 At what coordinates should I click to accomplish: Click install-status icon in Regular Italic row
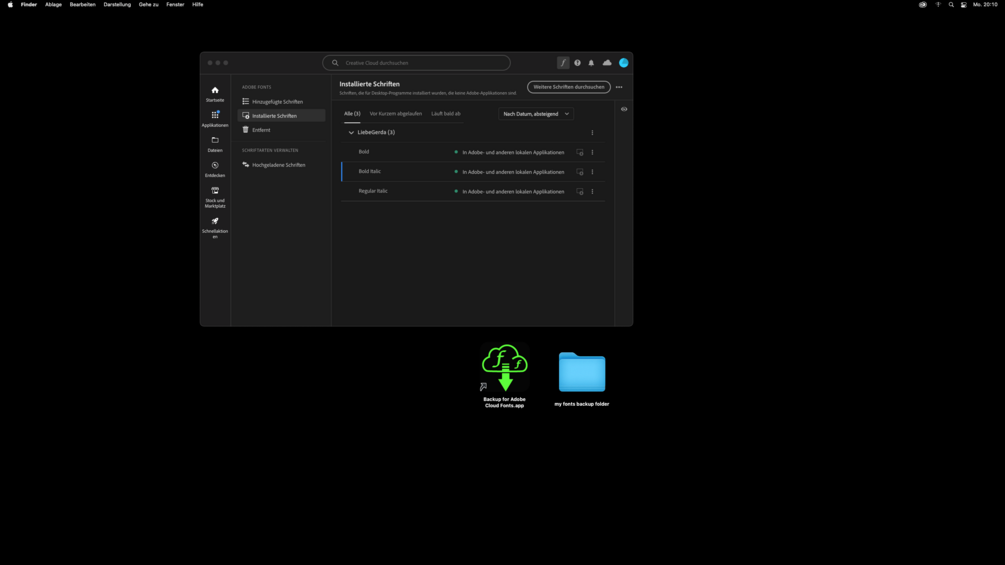pyautogui.click(x=579, y=192)
